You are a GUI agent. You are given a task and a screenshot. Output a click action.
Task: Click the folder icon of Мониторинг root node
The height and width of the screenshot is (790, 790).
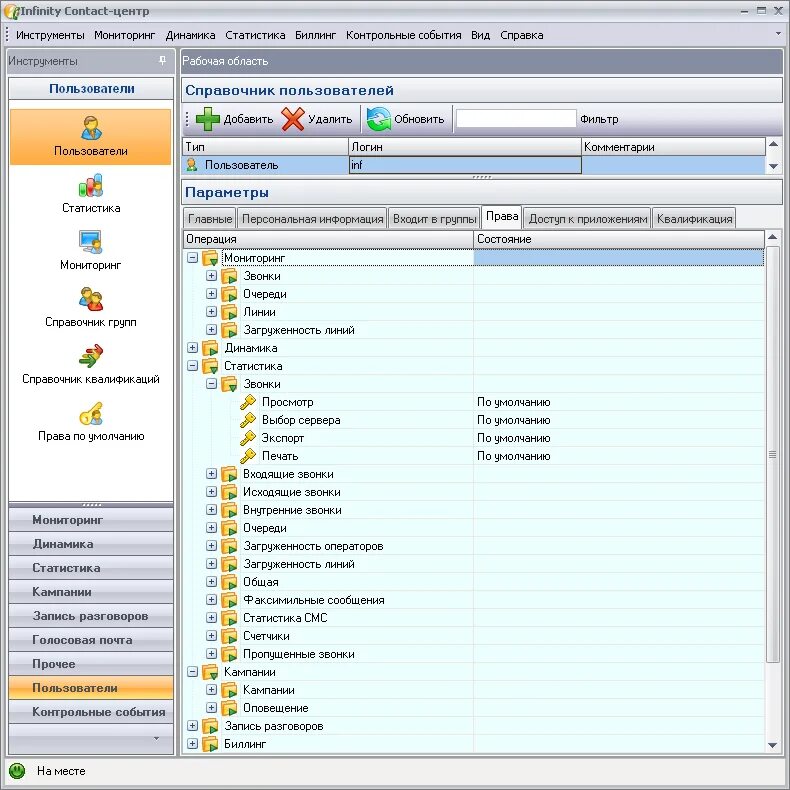pyautogui.click(x=210, y=258)
